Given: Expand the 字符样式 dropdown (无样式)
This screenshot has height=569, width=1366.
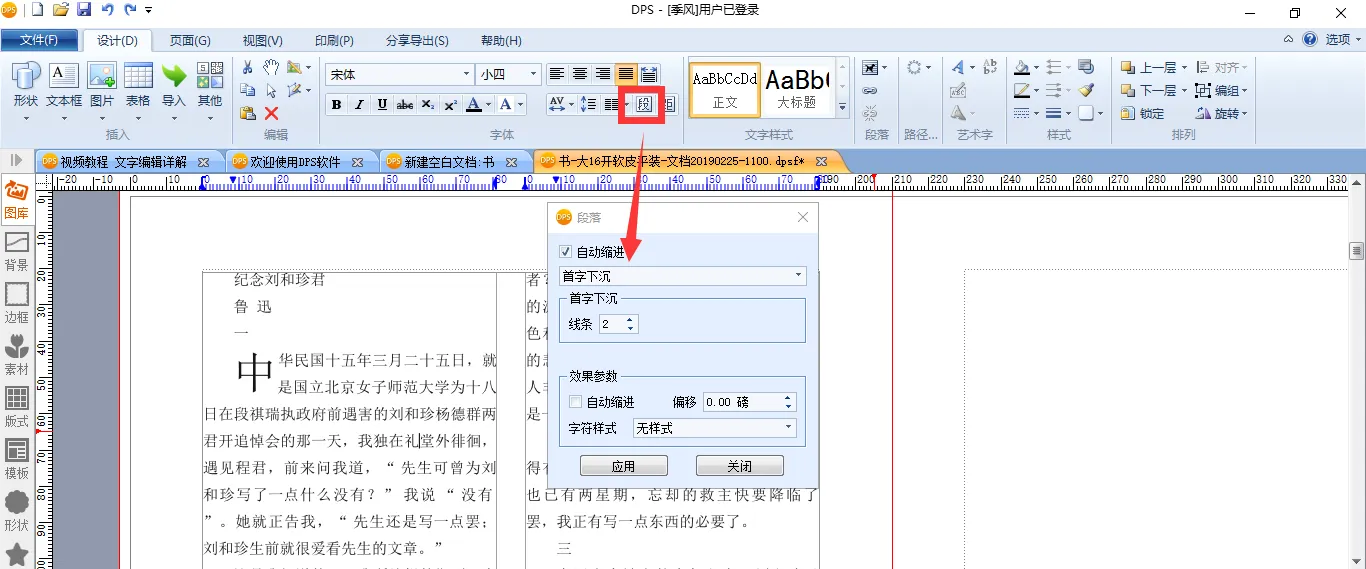Looking at the screenshot, I should [788, 428].
